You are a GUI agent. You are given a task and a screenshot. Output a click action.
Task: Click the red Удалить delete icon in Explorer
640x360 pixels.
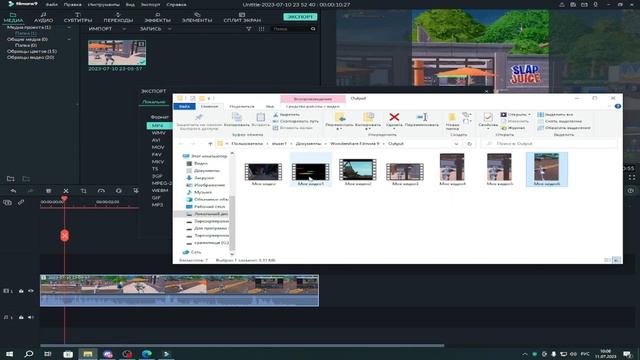tap(394, 118)
